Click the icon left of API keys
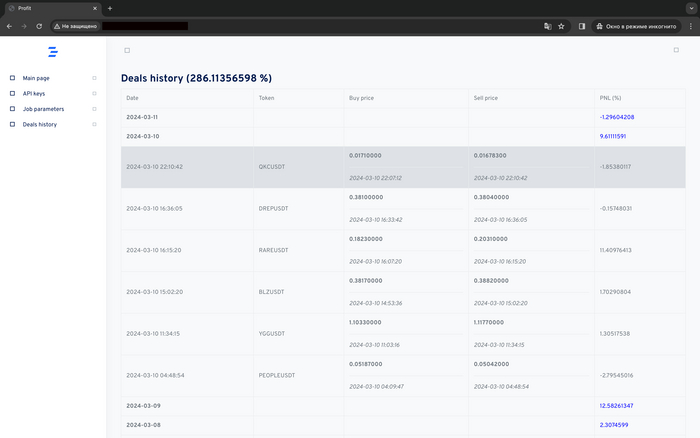 tap(12, 93)
